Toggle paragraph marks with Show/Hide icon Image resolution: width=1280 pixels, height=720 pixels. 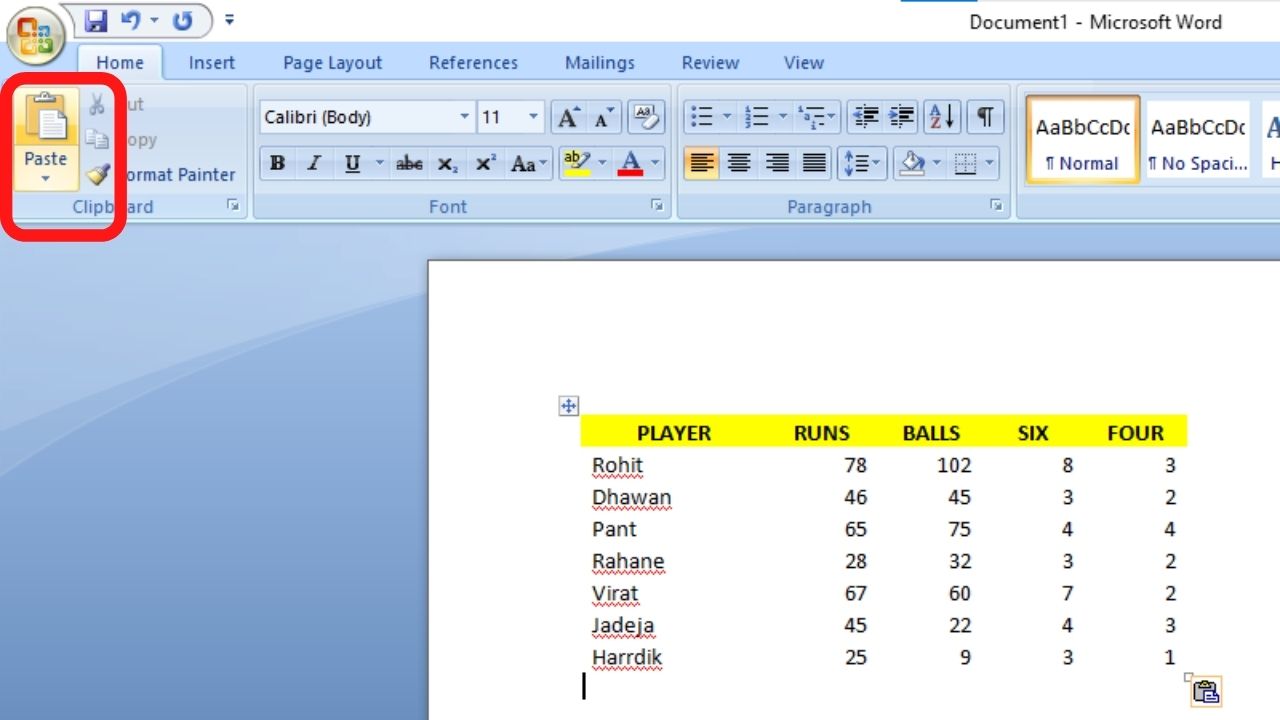tap(985, 116)
